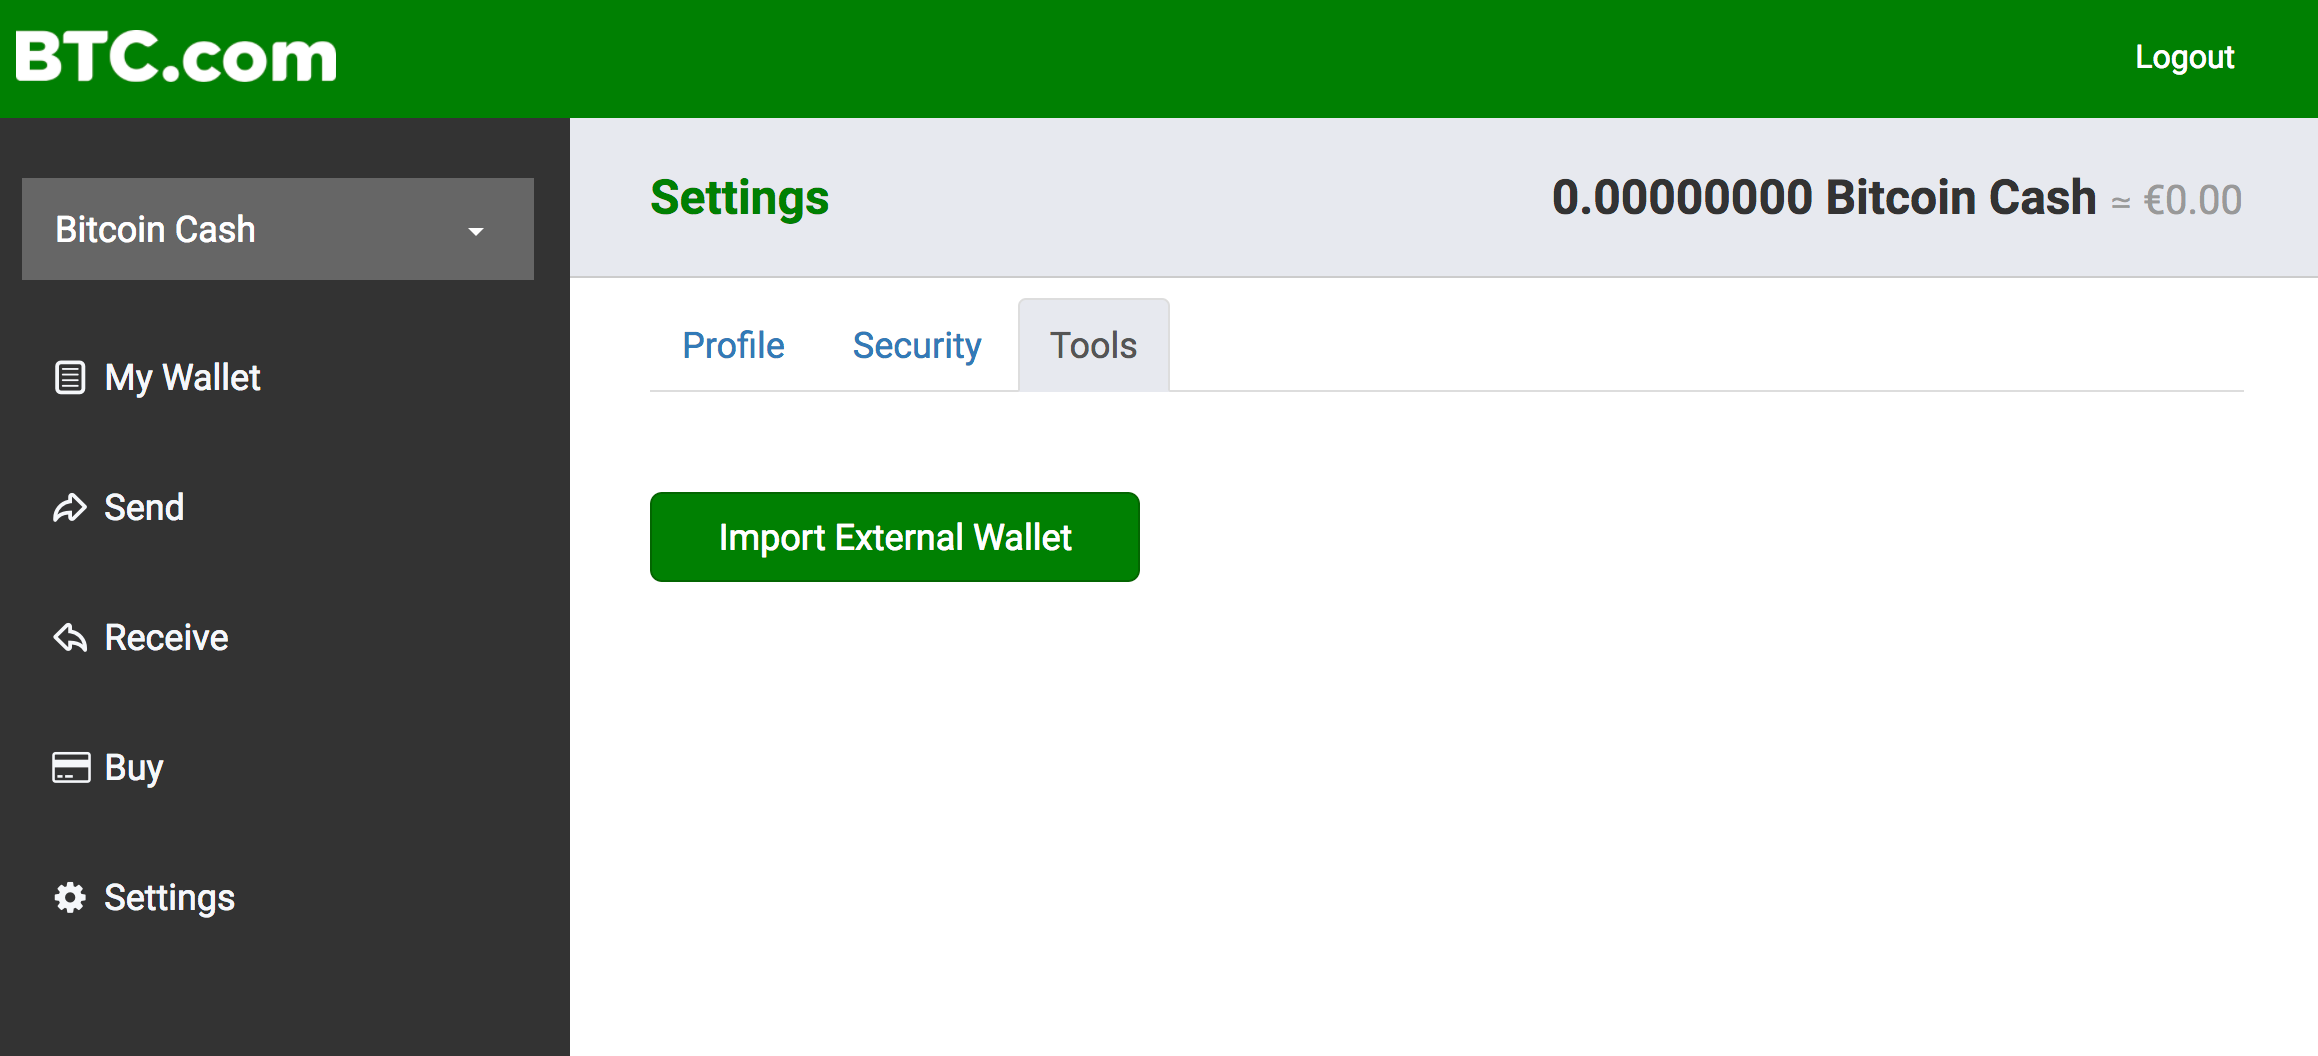2318x1056 pixels.
Task: Open the Receive page
Action: coord(166,637)
